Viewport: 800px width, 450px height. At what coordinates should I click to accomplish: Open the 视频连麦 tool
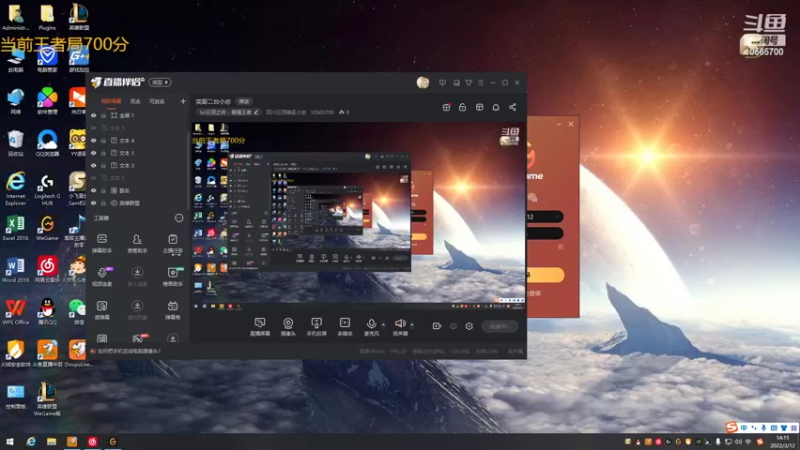click(102, 277)
